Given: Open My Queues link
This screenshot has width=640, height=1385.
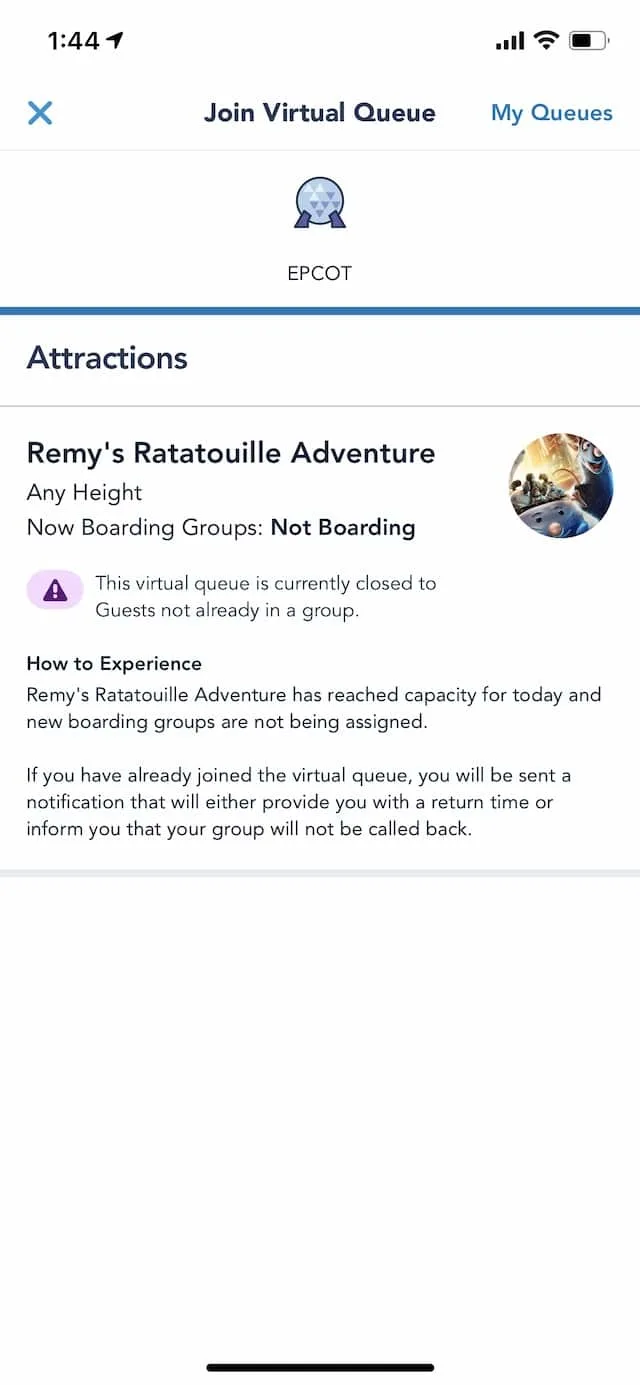Looking at the screenshot, I should tap(551, 113).
